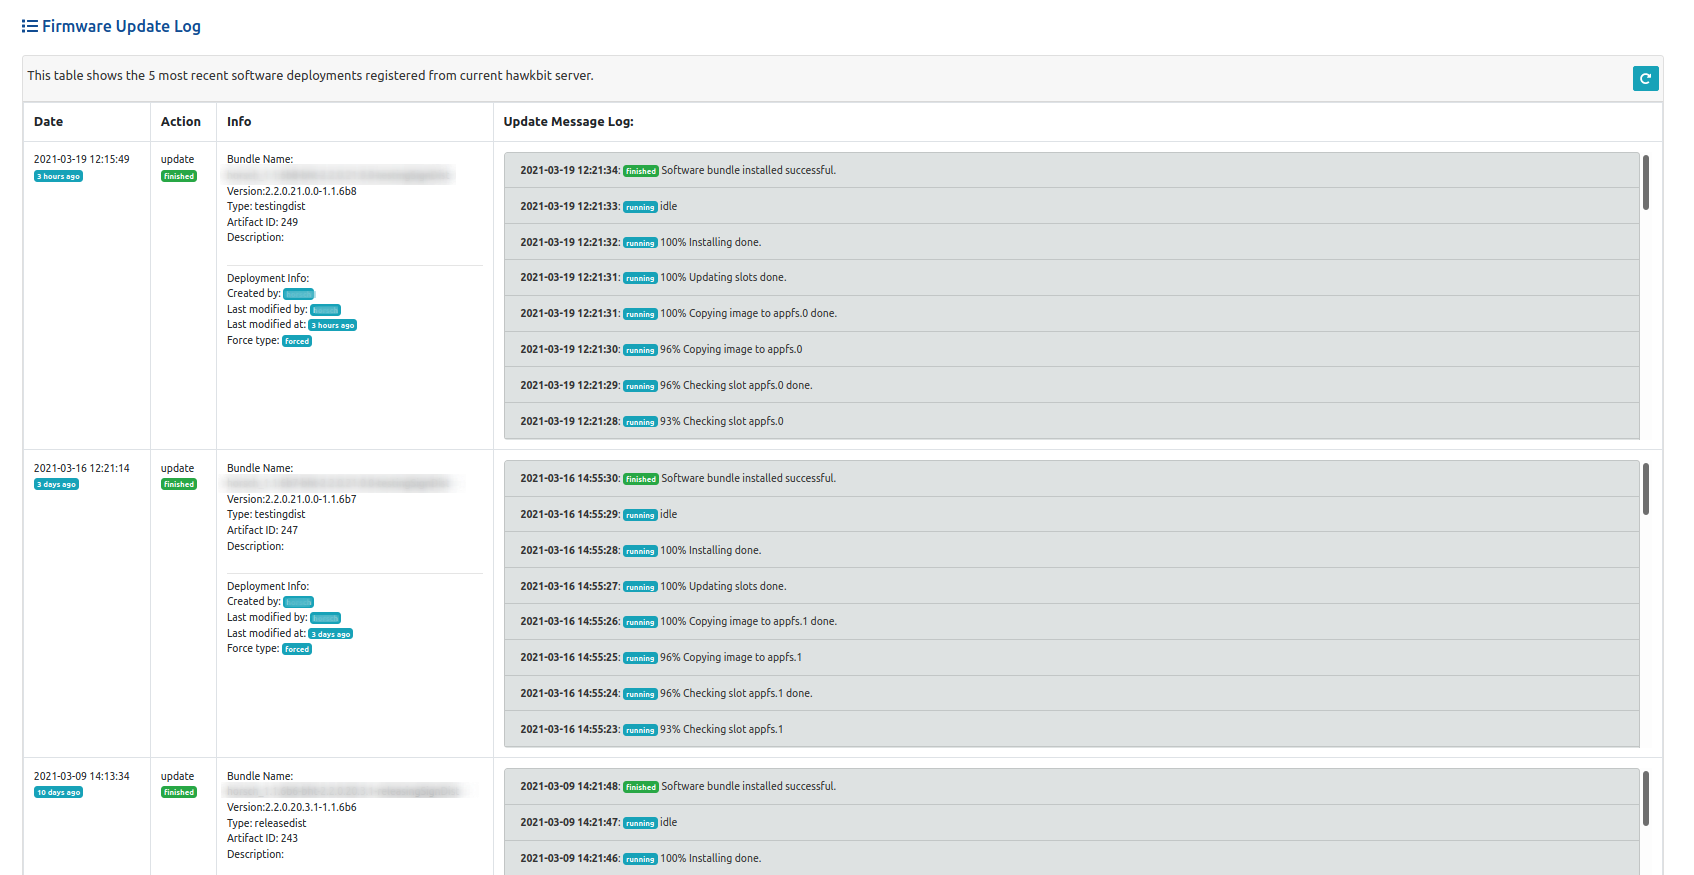Select the '93% Checking slot appfs.1' log entry
This screenshot has width=1694, height=875.
(x=721, y=729)
